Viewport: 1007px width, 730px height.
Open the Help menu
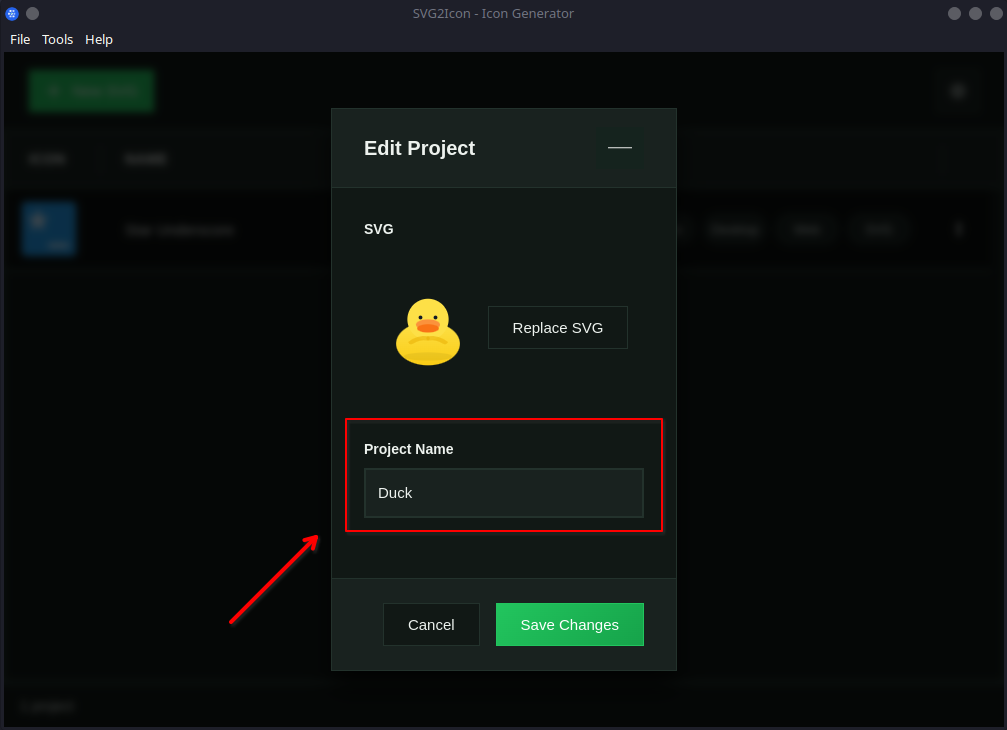point(98,39)
